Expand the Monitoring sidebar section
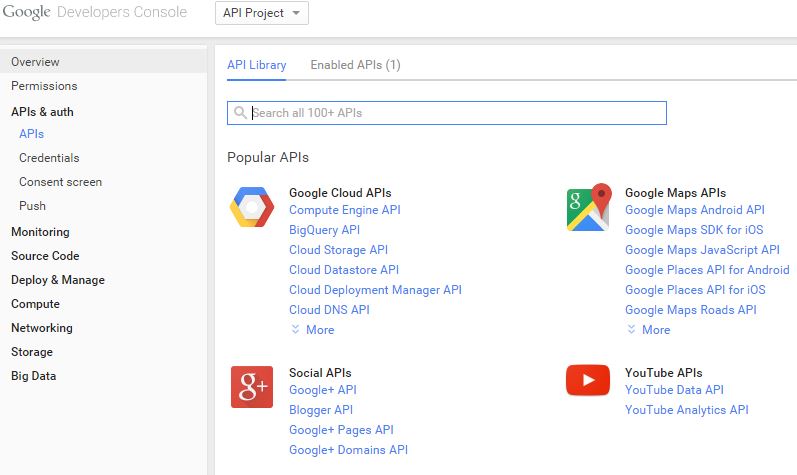Image resolution: width=797 pixels, height=475 pixels. tap(40, 232)
